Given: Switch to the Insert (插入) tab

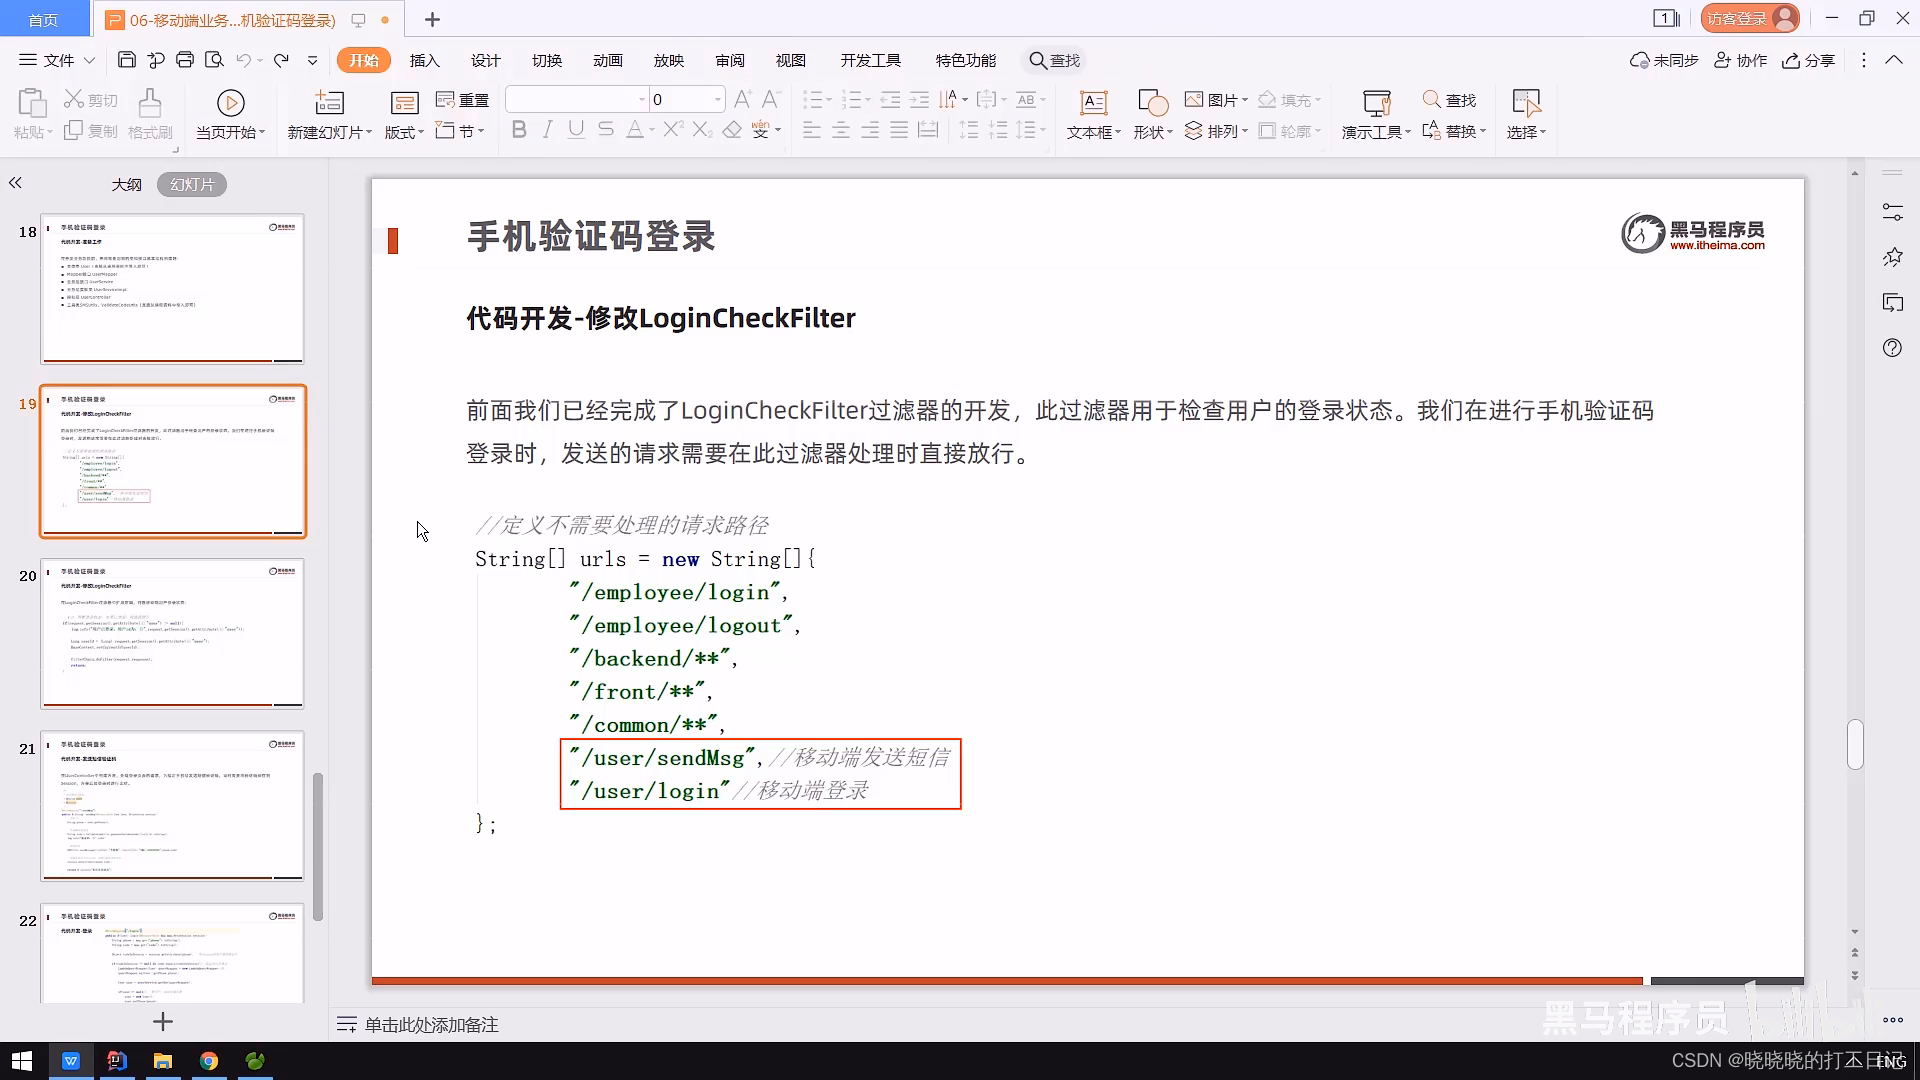Looking at the screenshot, I should point(425,60).
